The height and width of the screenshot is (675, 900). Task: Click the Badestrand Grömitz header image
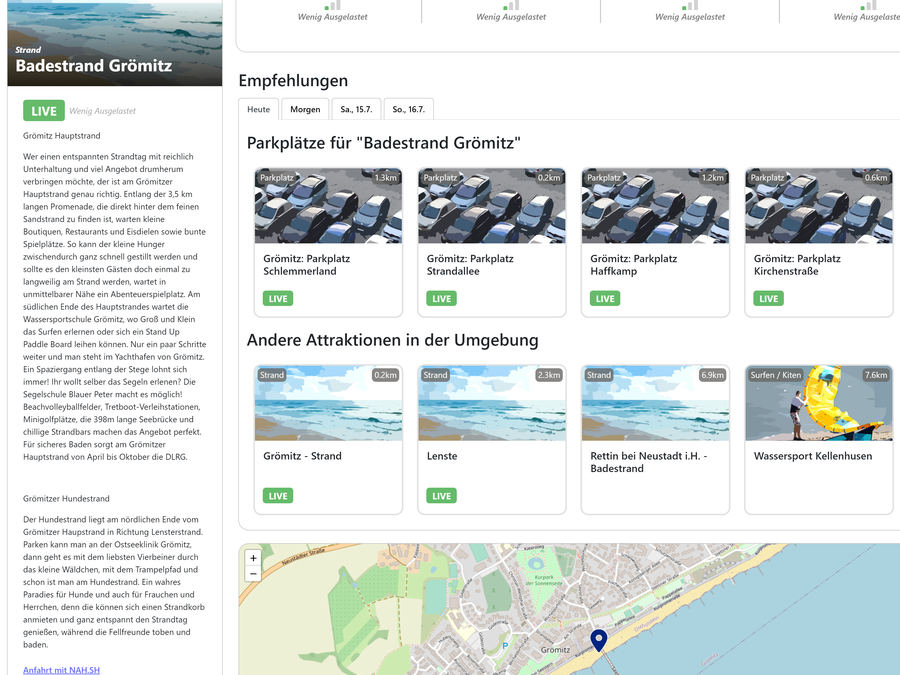coord(115,43)
